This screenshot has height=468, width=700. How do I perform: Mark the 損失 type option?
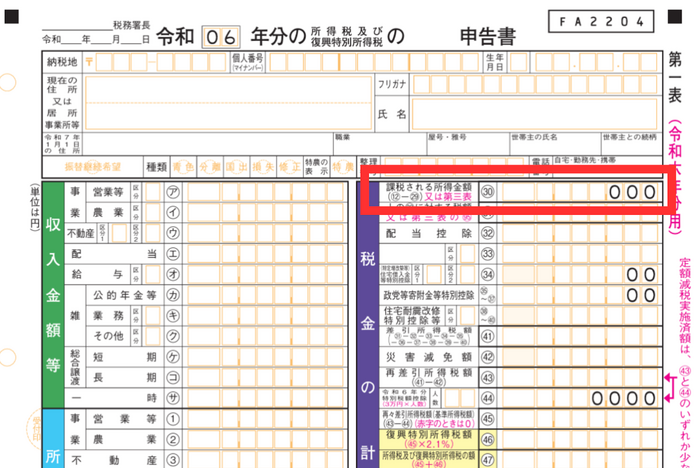tap(263, 167)
